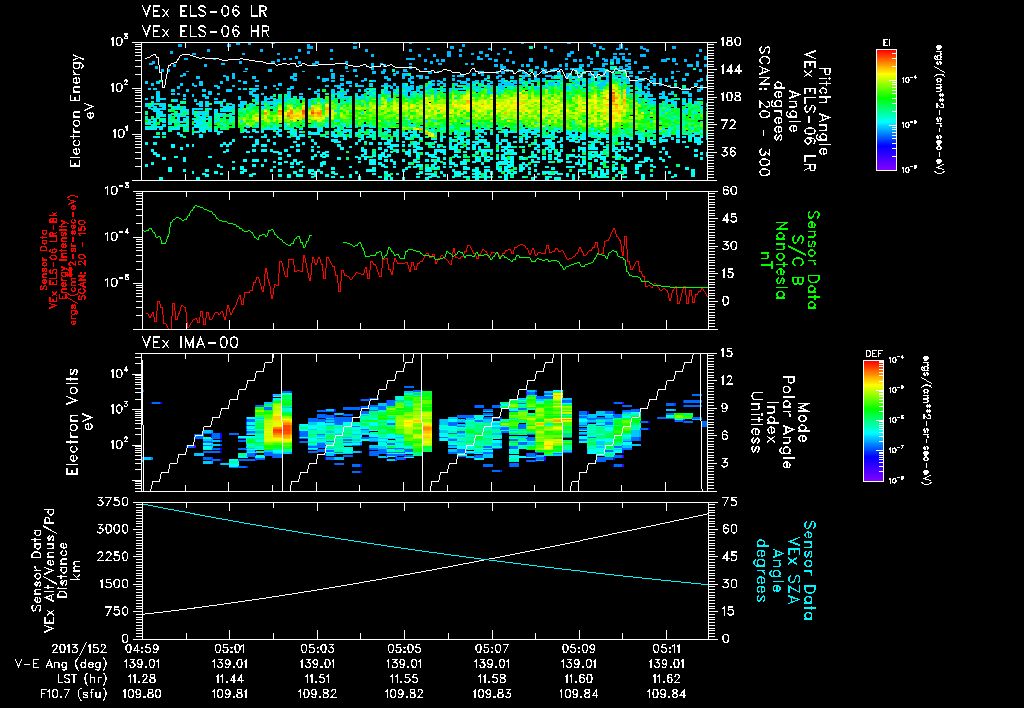Image resolution: width=1024 pixels, height=708 pixels.
Task: Click the DEF rainbow color bar
Action: coord(873,421)
